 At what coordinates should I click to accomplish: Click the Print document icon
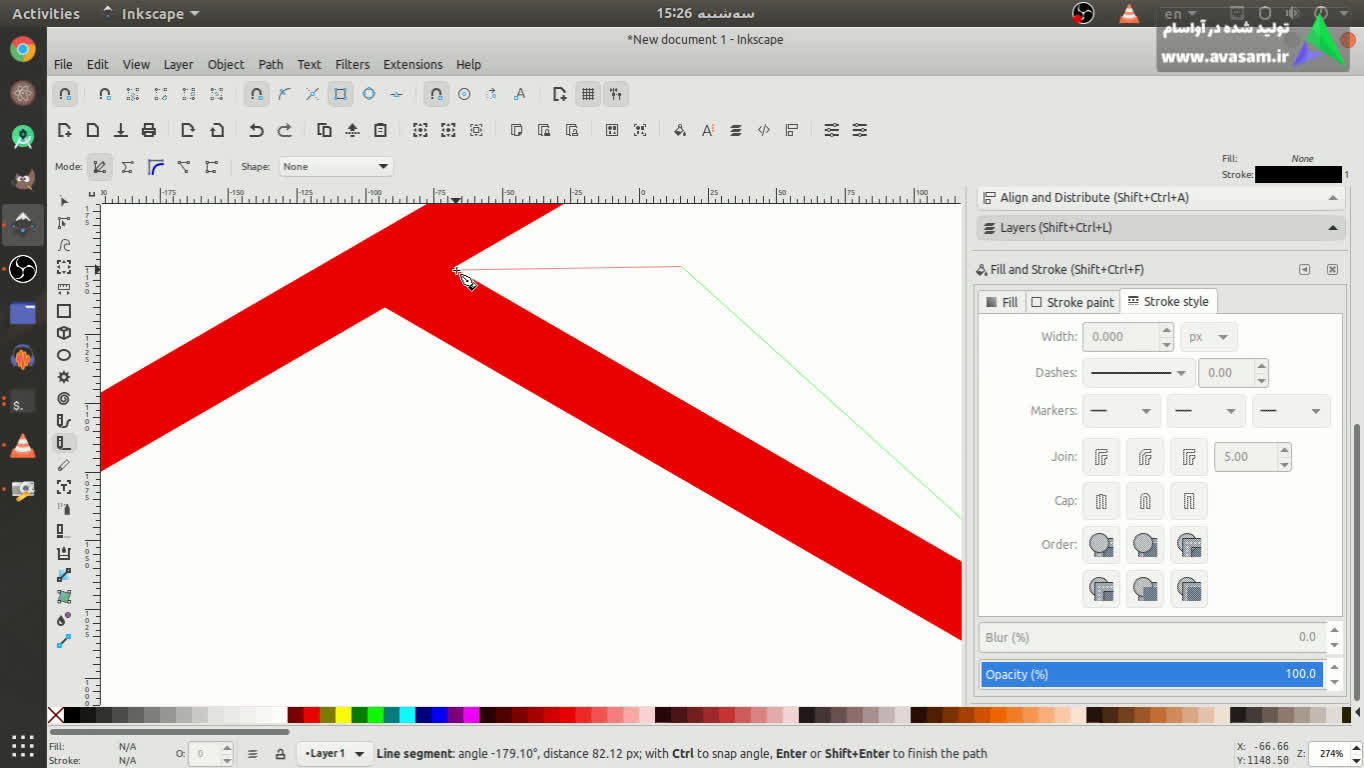tap(149, 130)
